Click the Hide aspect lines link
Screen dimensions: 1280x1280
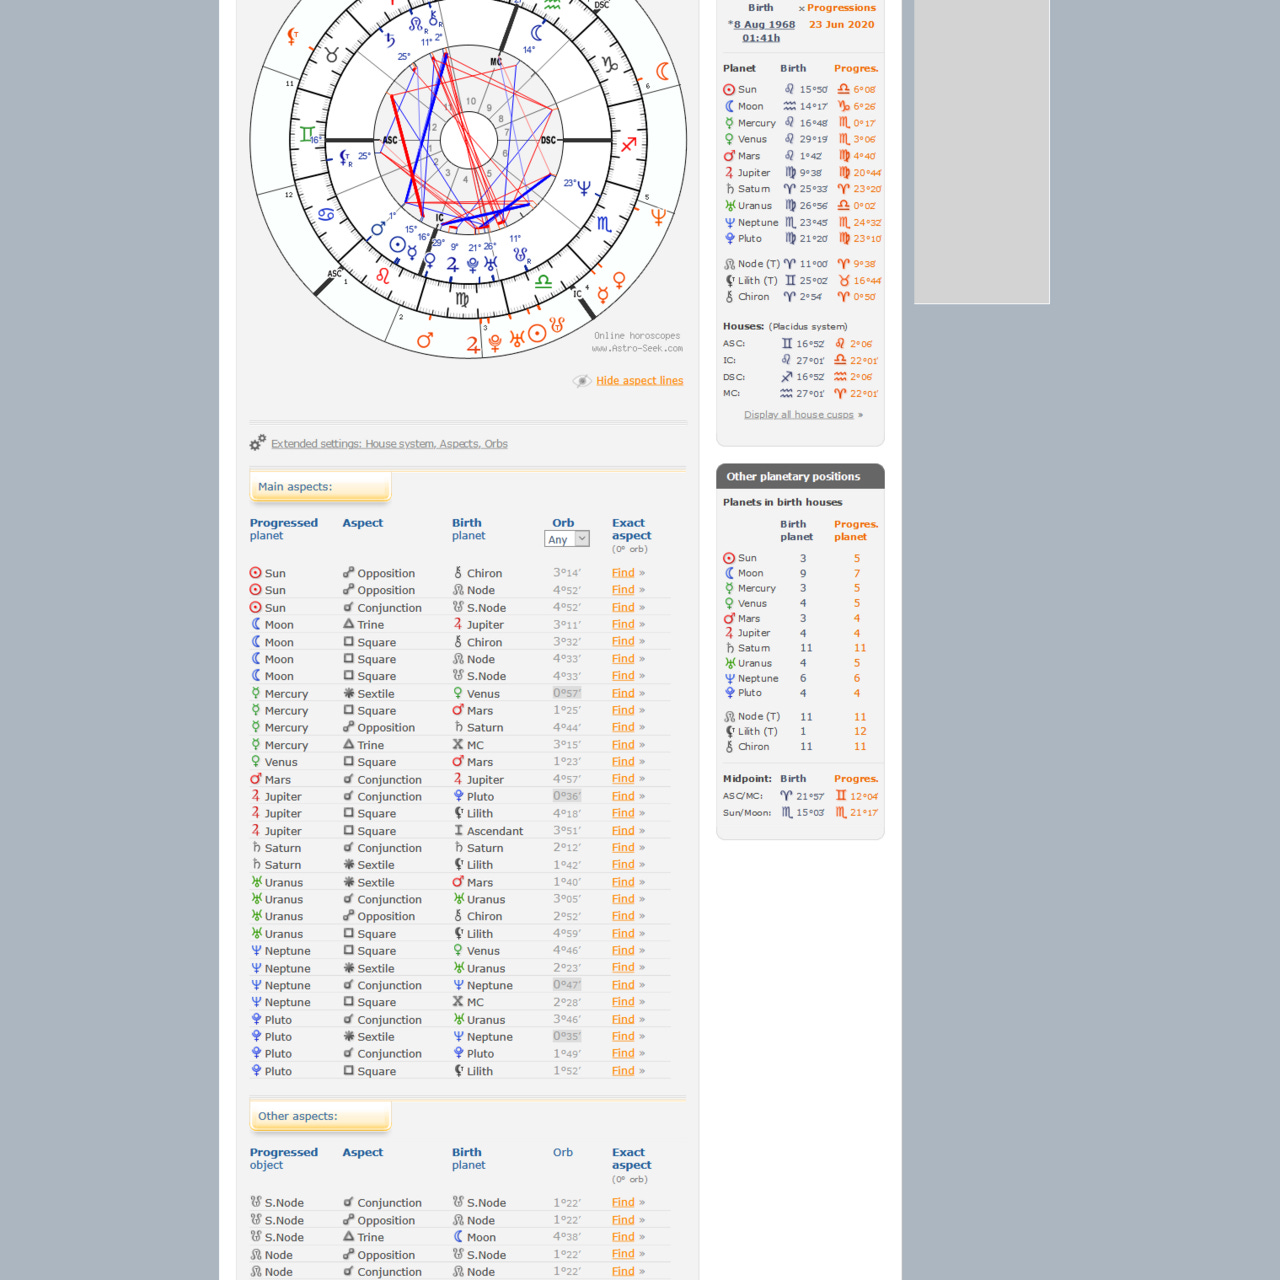pyautogui.click(x=640, y=381)
